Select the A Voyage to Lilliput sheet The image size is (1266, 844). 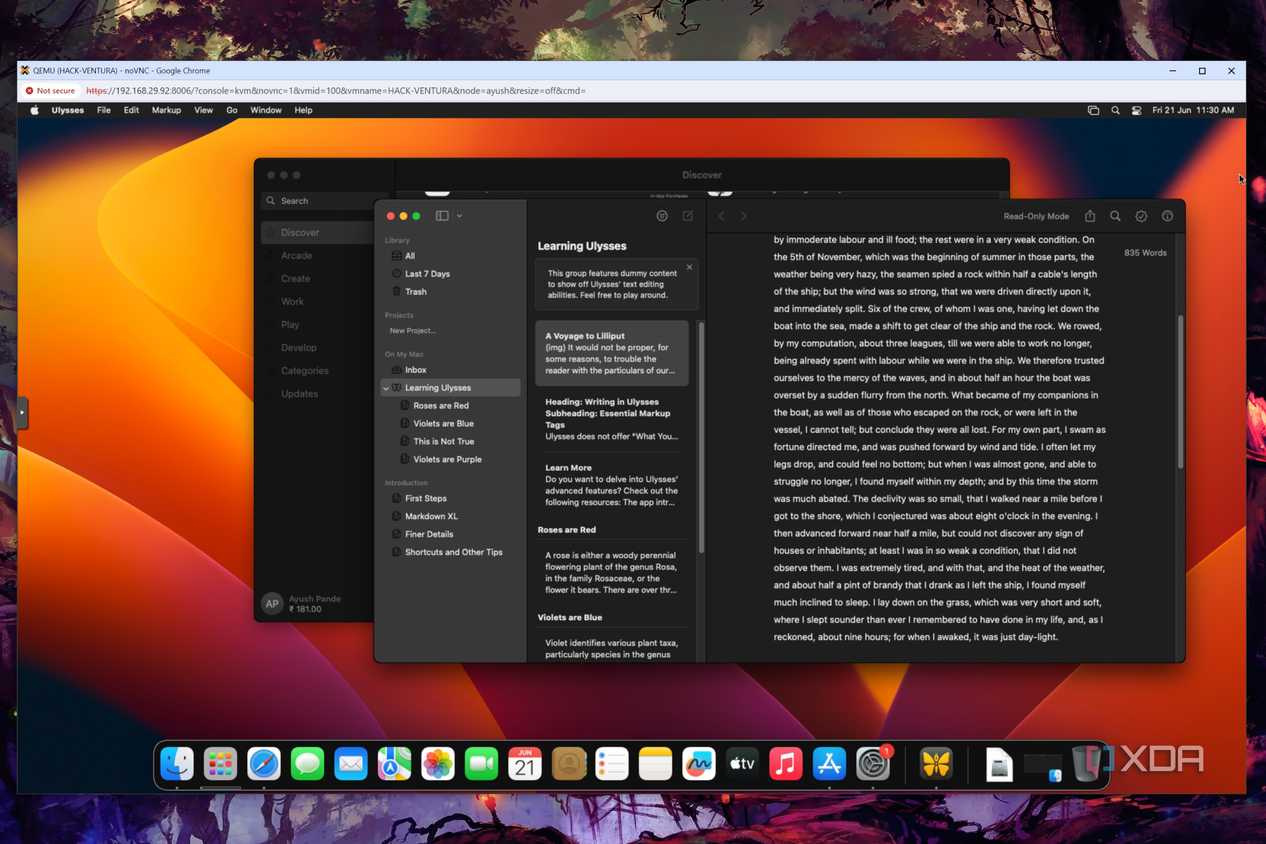(x=612, y=353)
